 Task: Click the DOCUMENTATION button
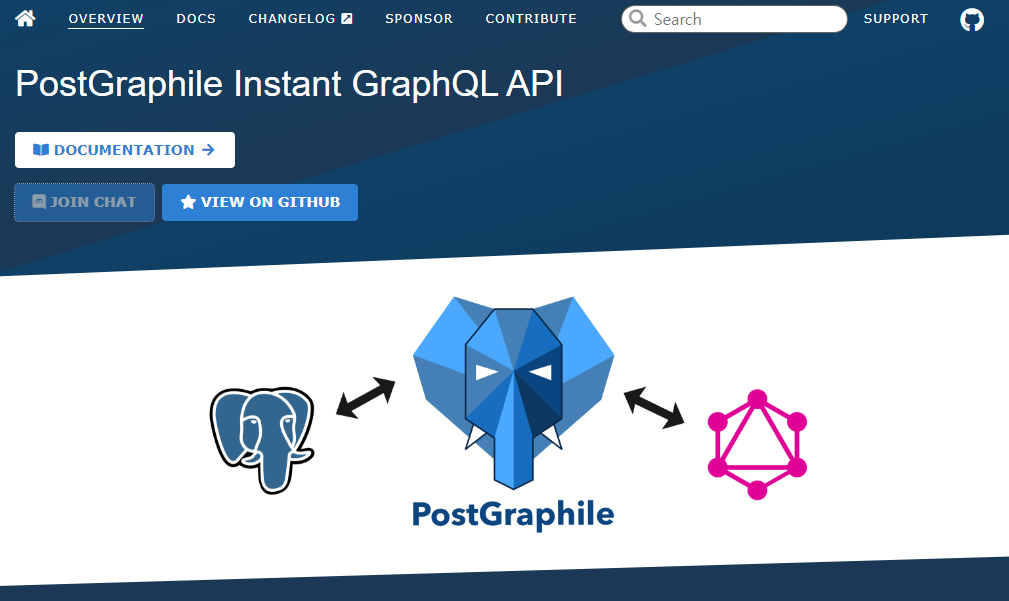point(124,149)
